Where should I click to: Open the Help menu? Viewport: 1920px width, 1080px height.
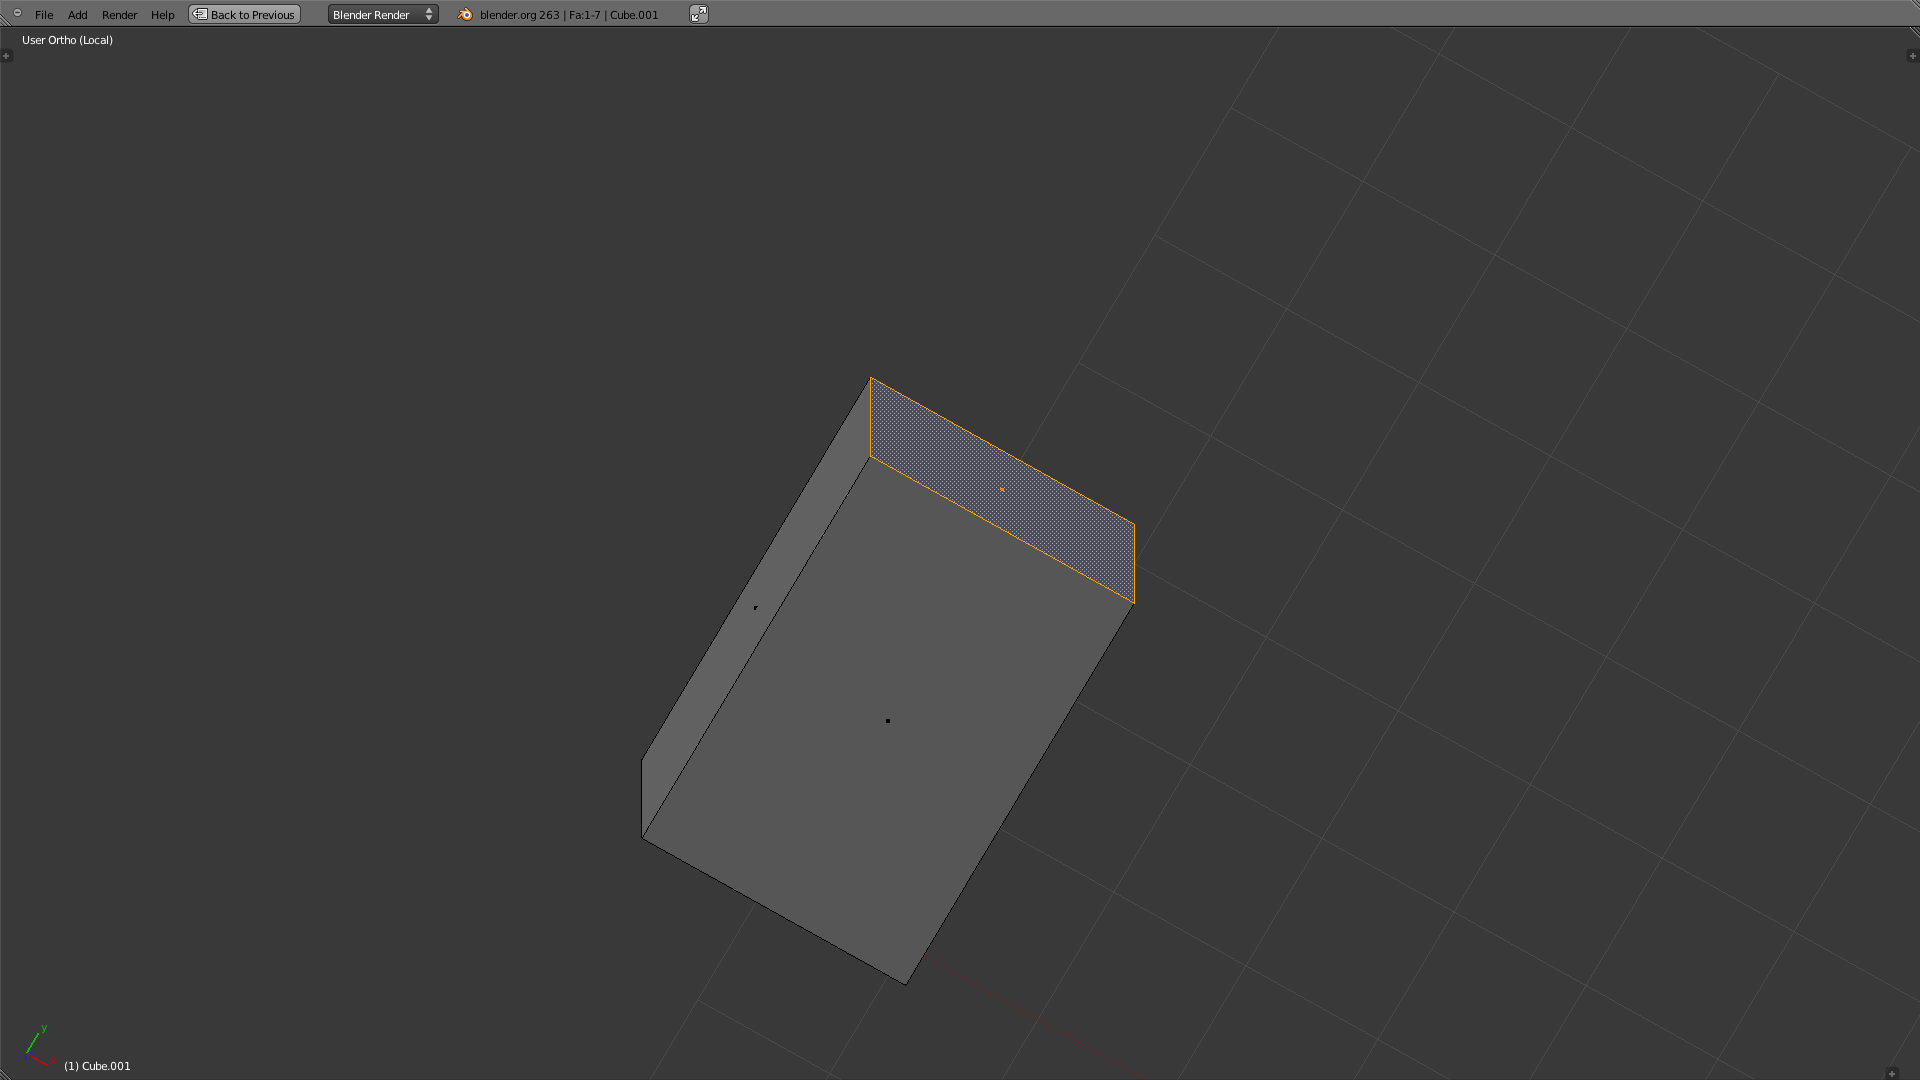162,14
